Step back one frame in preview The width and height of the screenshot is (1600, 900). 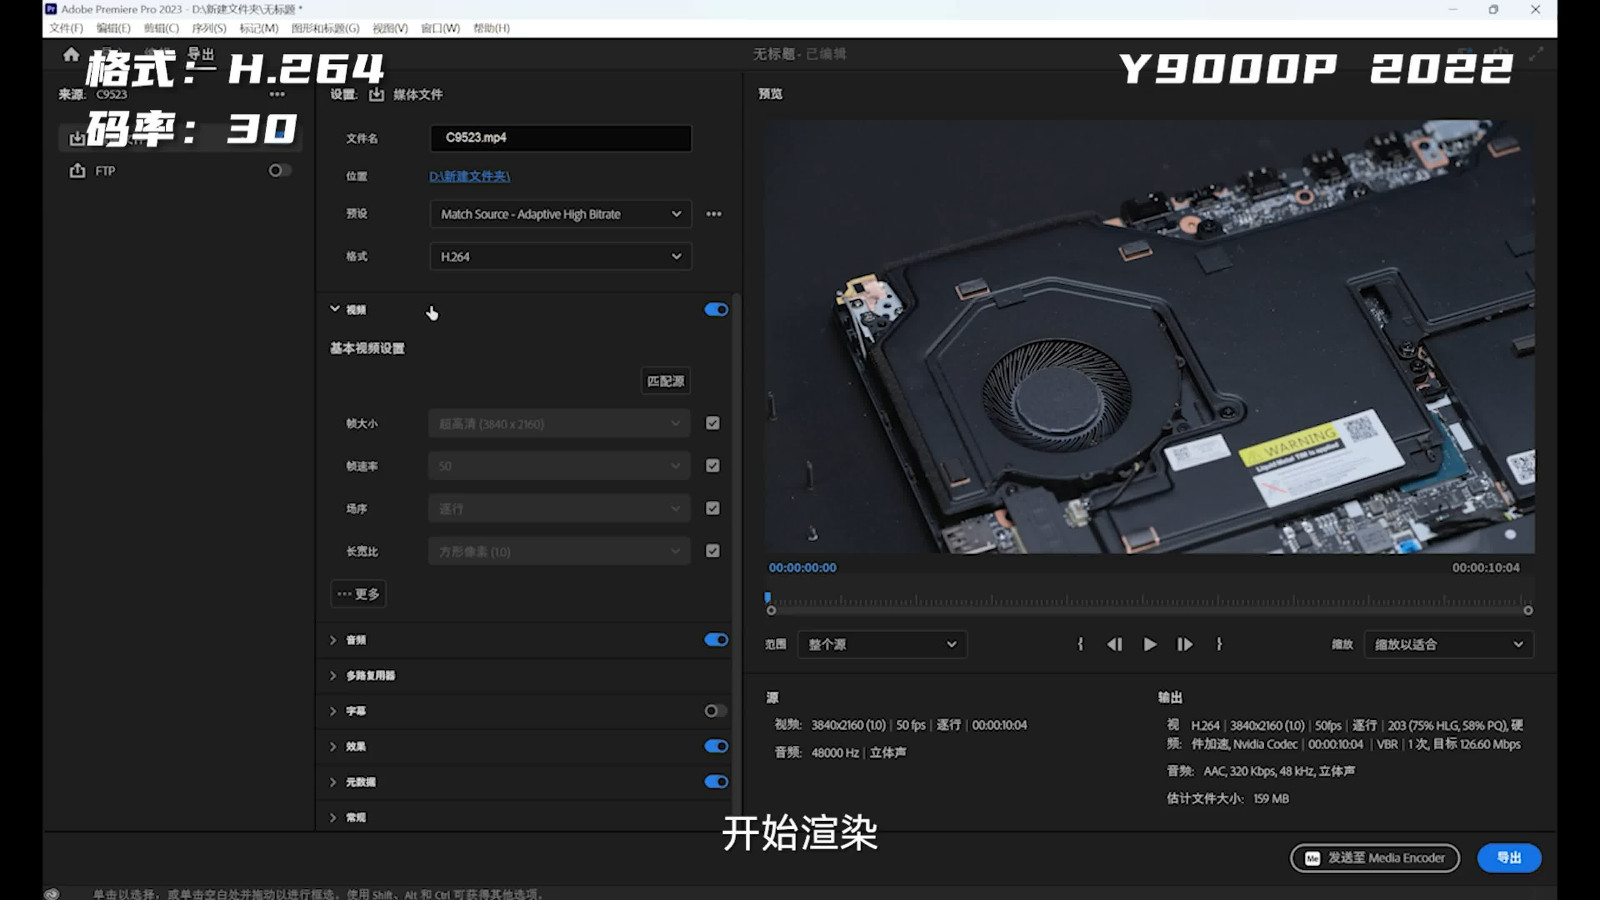[1114, 645]
